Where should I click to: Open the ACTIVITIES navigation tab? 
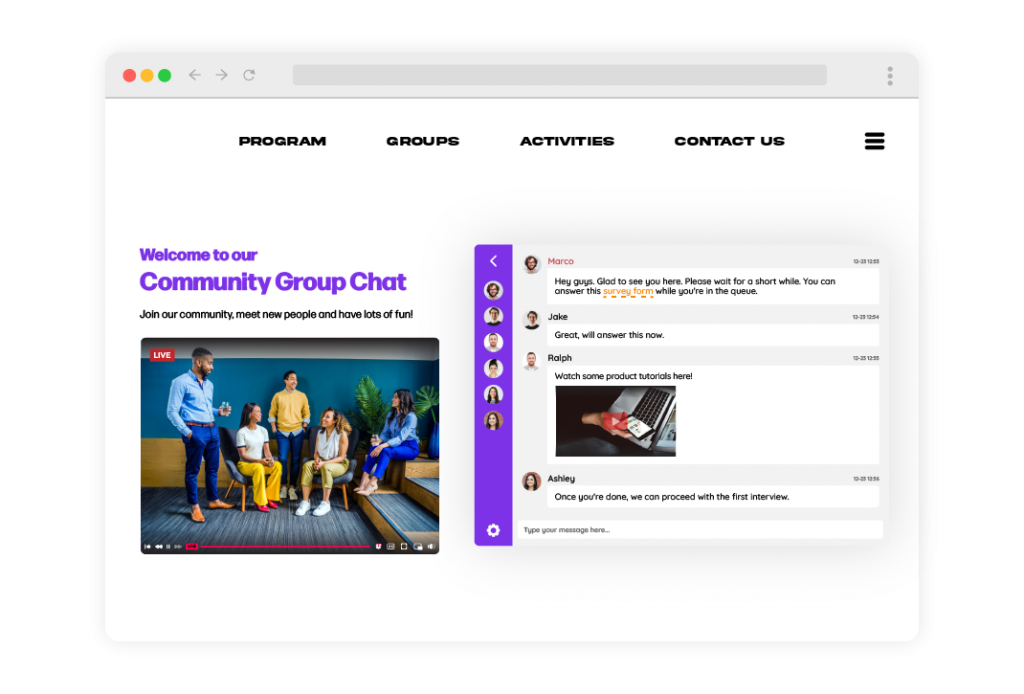click(567, 141)
